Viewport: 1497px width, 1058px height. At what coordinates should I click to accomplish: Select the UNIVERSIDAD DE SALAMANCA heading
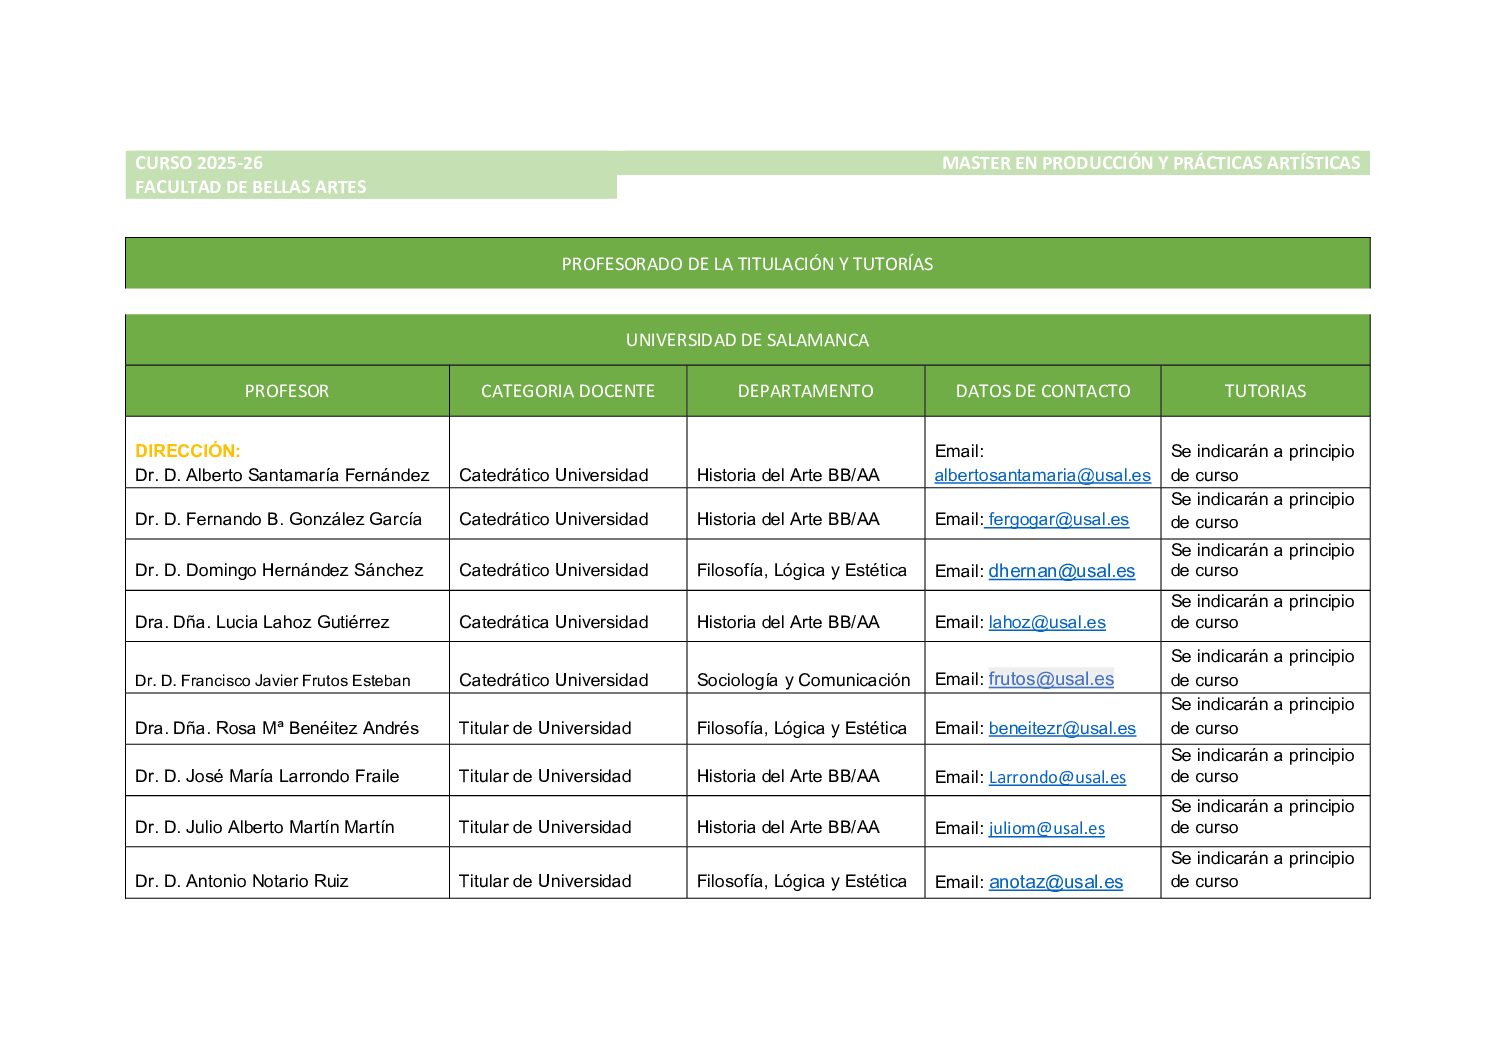tap(747, 340)
